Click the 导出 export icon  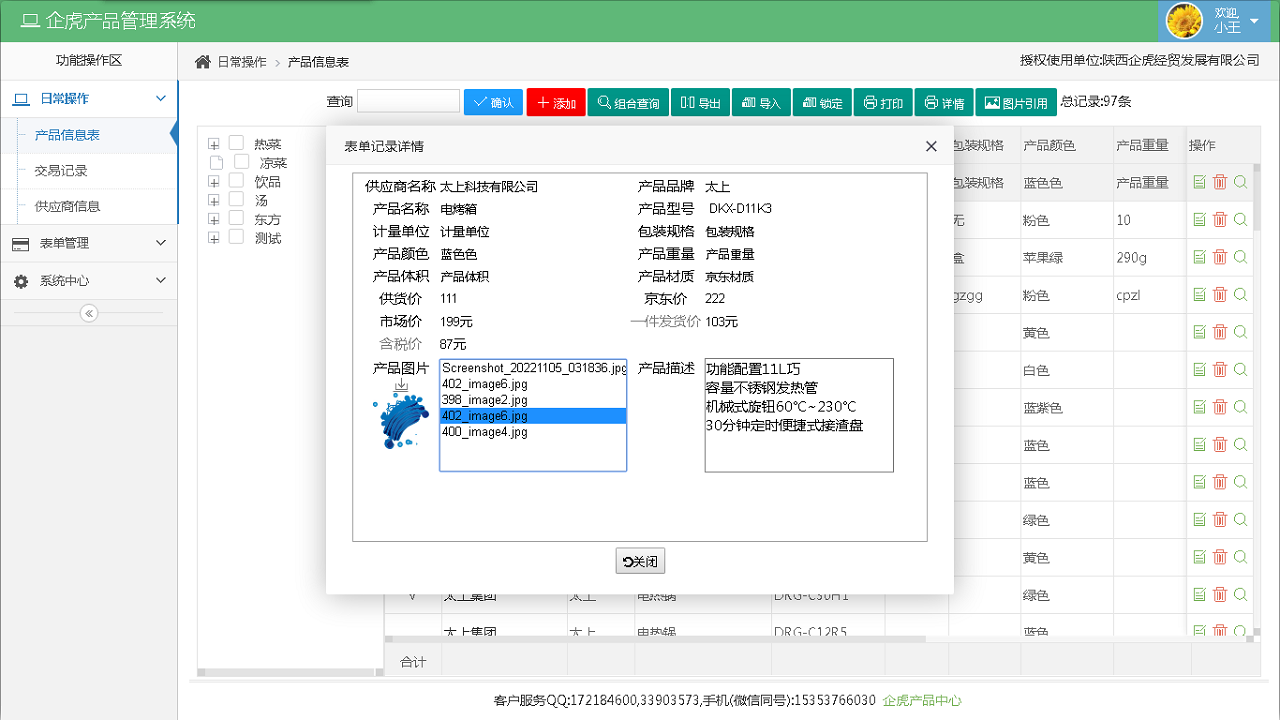(x=700, y=101)
